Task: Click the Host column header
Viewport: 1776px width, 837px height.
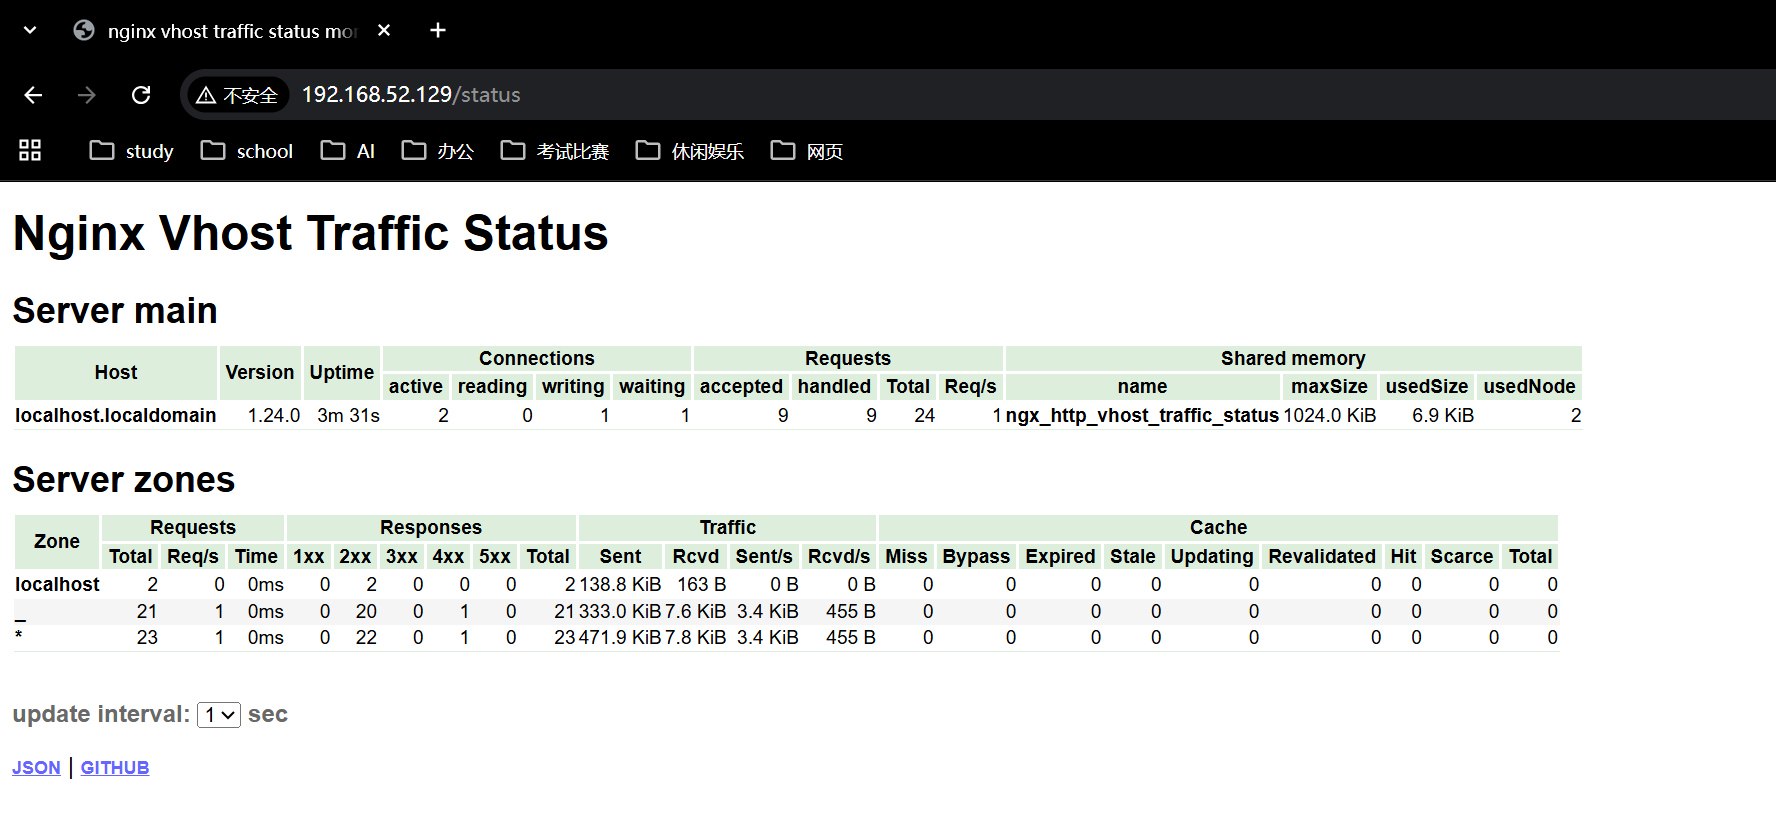Action: pos(116,372)
